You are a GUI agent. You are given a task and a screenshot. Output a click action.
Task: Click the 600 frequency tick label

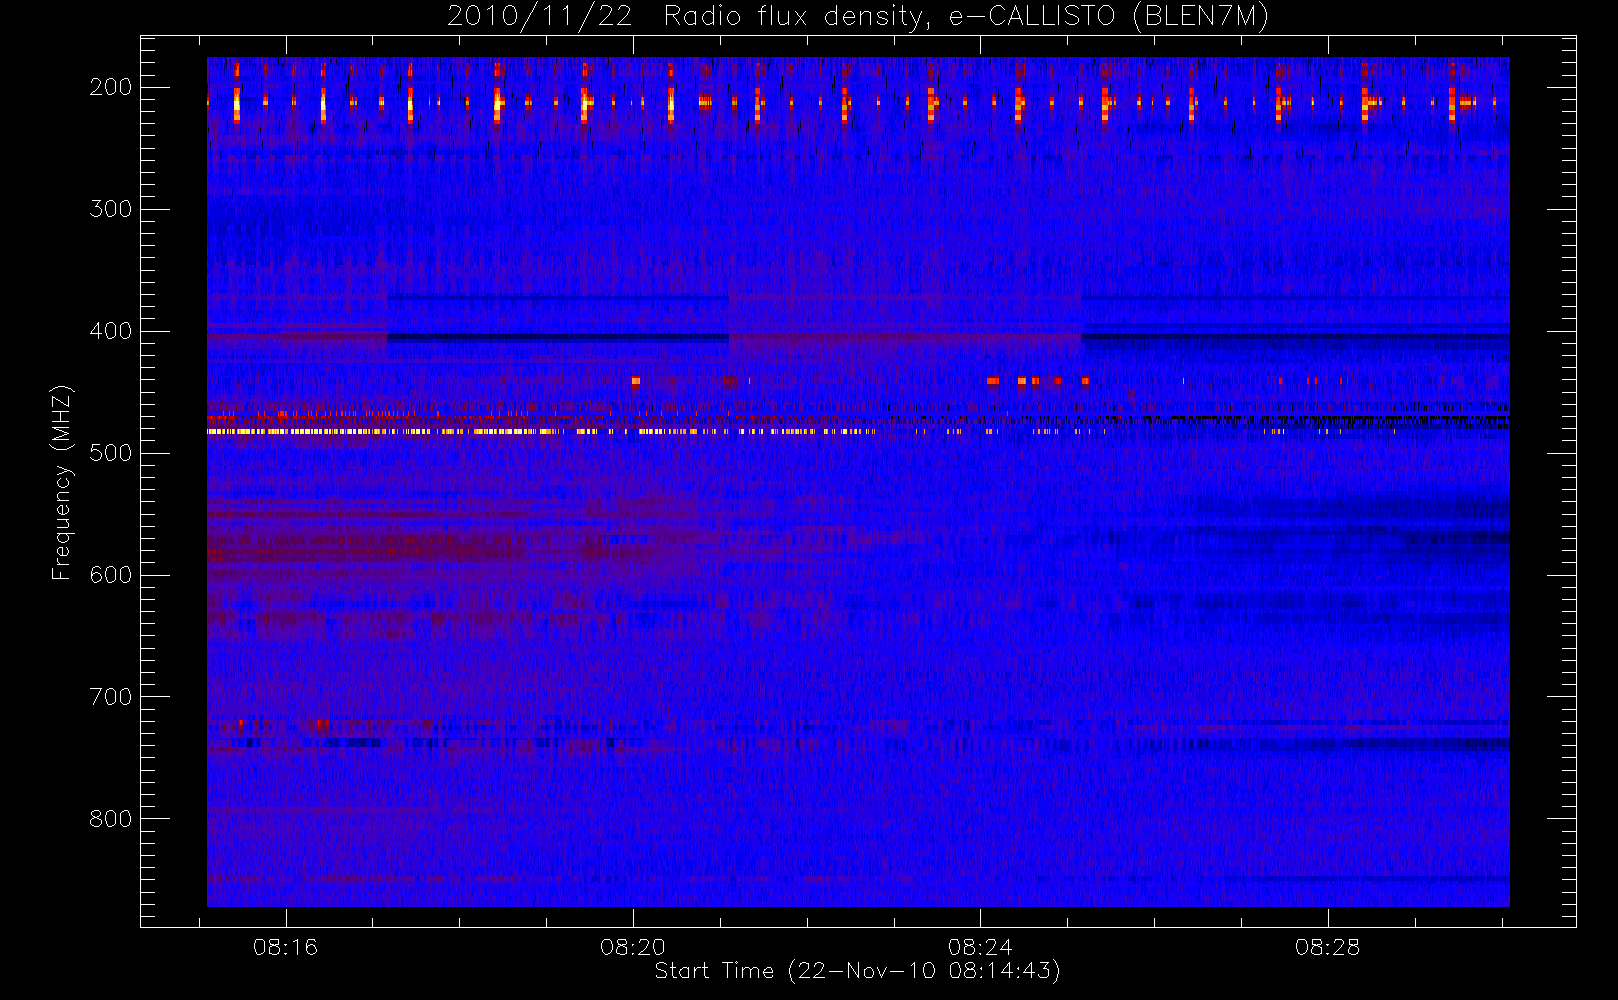[111, 575]
